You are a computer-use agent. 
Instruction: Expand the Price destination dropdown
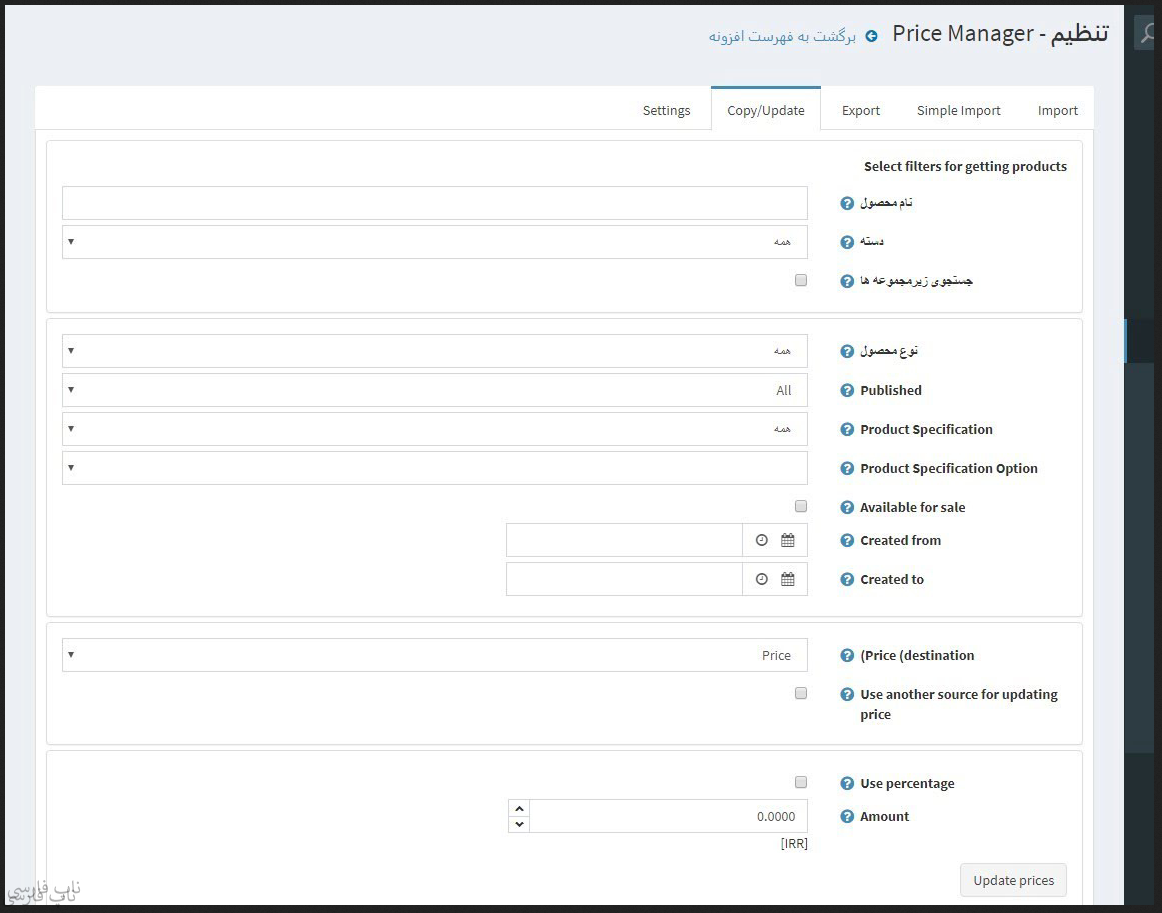tap(434, 655)
